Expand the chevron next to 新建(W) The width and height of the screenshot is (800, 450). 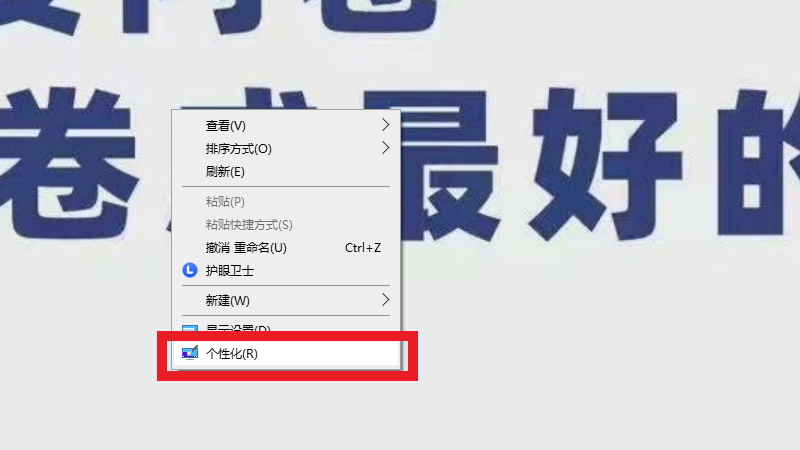click(x=385, y=300)
